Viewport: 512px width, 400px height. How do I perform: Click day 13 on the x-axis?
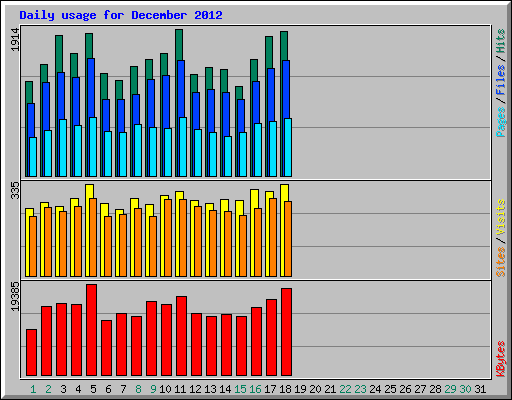click(x=210, y=389)
